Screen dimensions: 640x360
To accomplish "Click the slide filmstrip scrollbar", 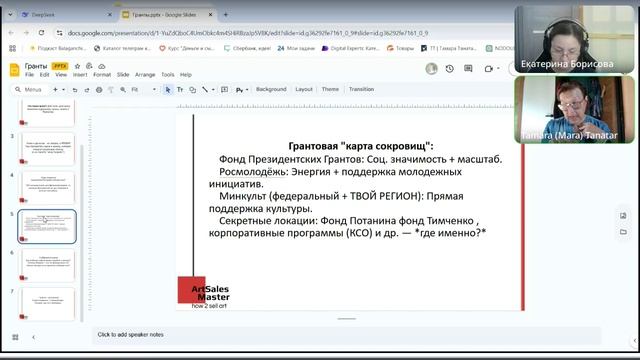I will pos(82,233).
